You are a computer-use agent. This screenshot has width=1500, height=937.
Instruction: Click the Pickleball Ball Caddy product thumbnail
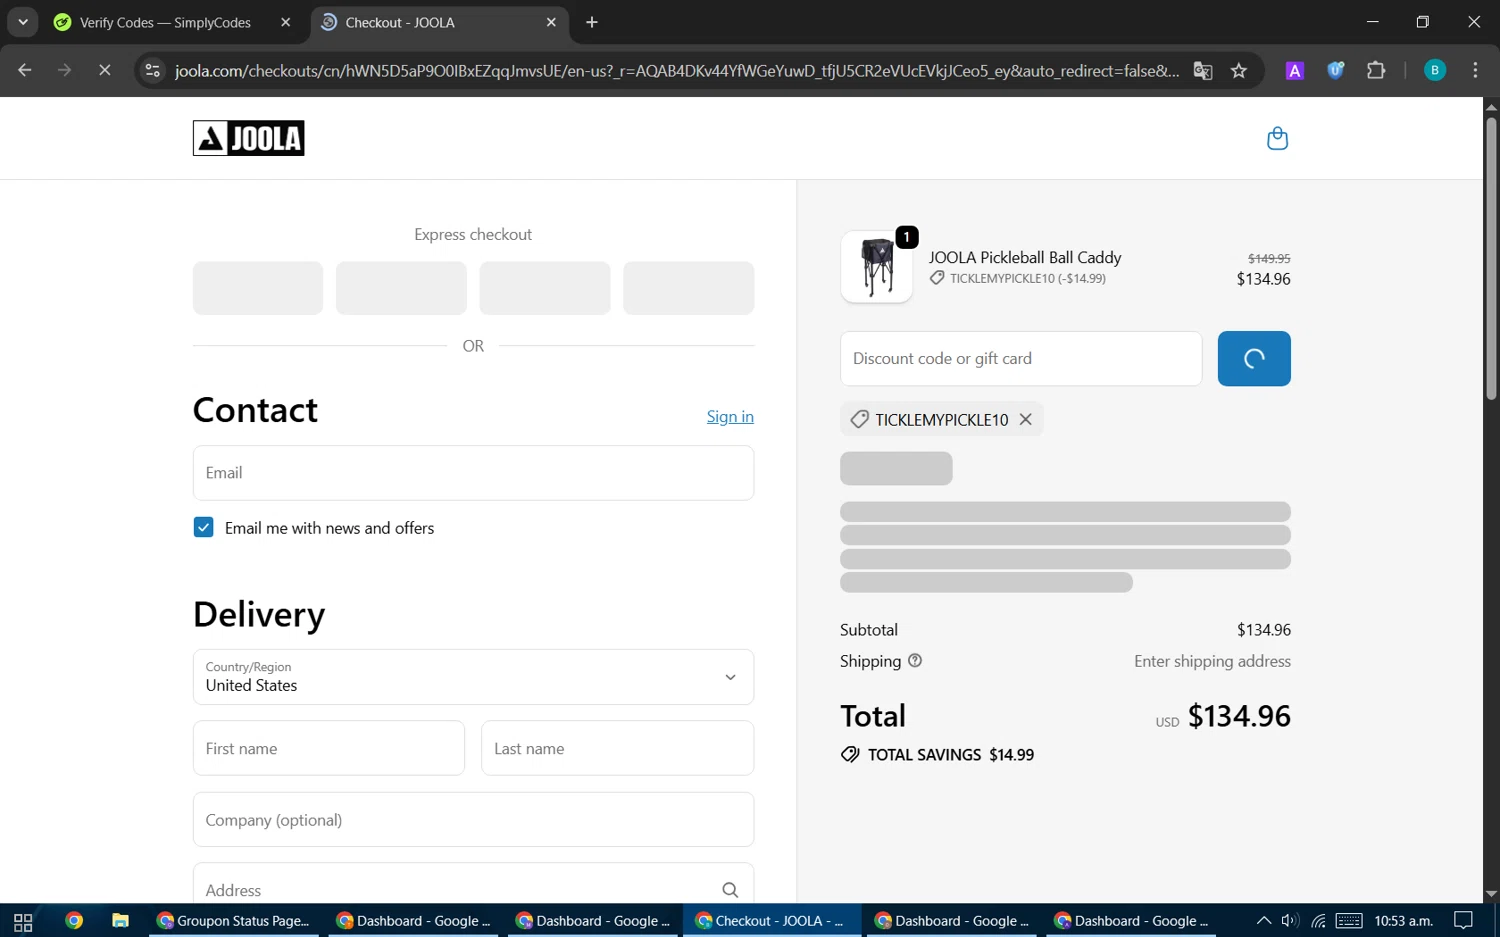click(877, 267)
